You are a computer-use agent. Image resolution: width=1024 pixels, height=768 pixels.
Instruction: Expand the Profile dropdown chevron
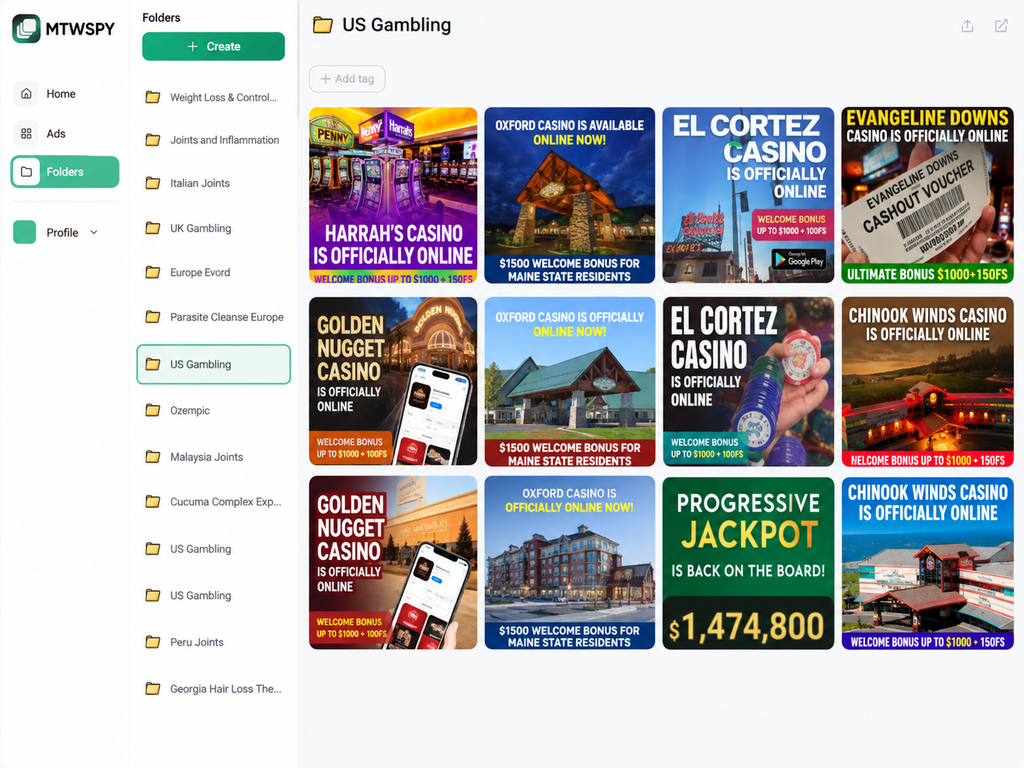94,232
